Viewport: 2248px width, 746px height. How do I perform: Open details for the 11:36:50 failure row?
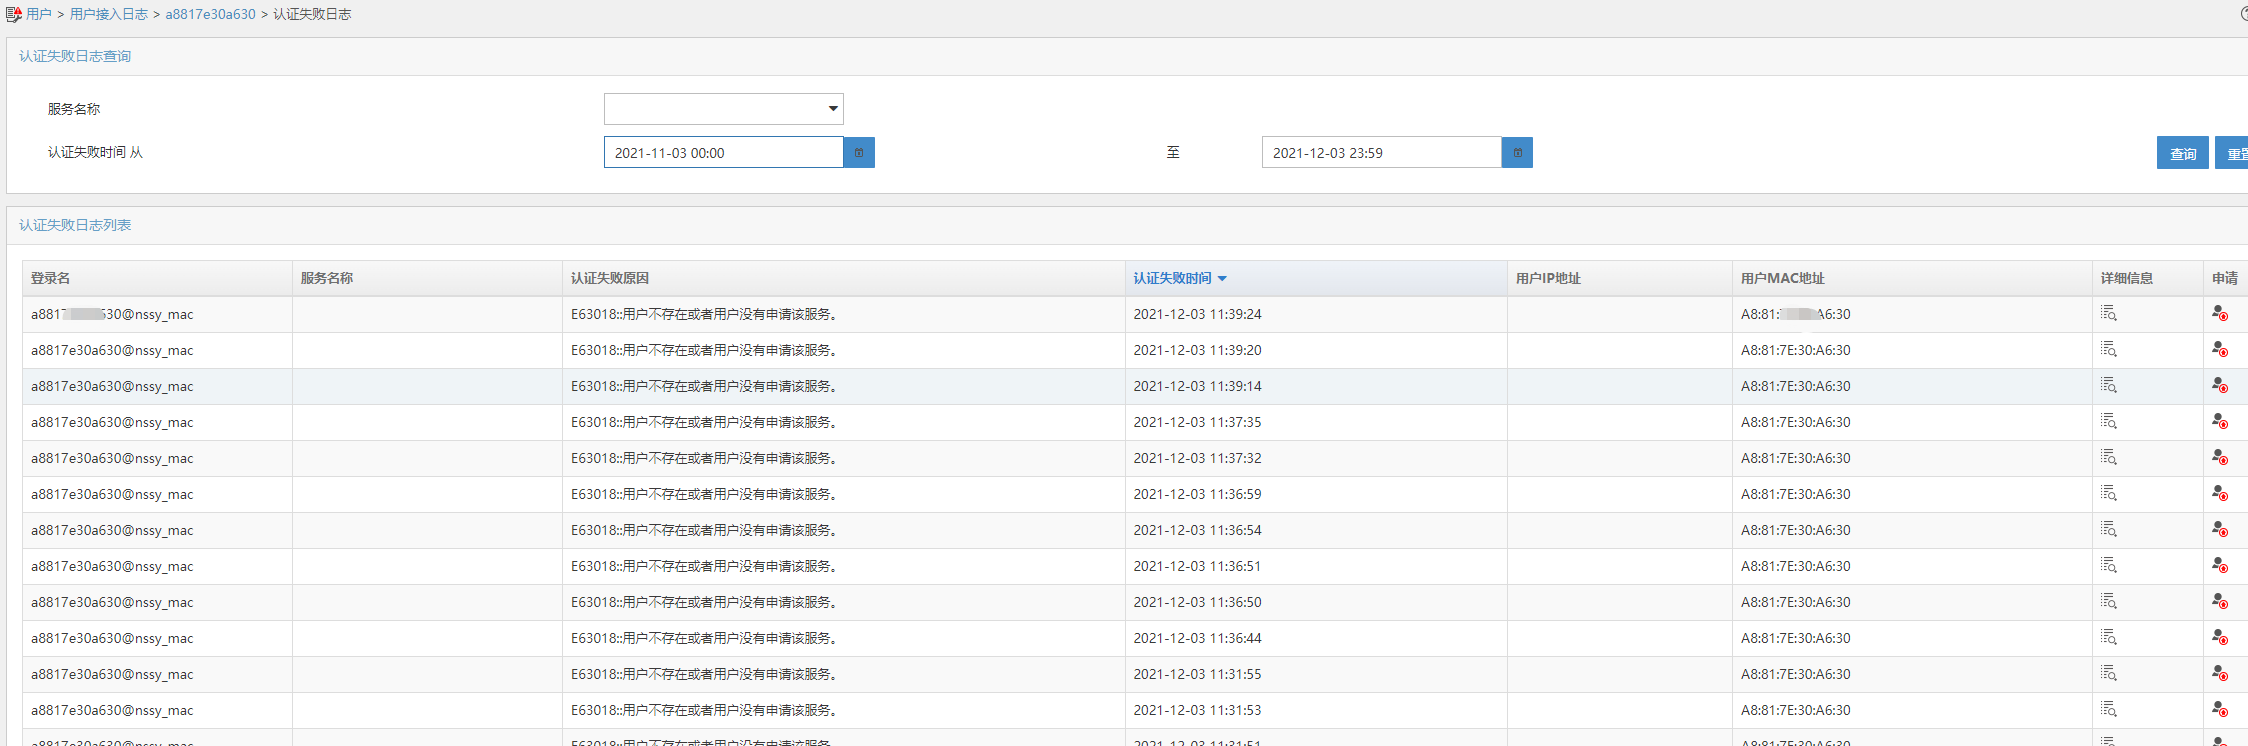pos(2108,601)
